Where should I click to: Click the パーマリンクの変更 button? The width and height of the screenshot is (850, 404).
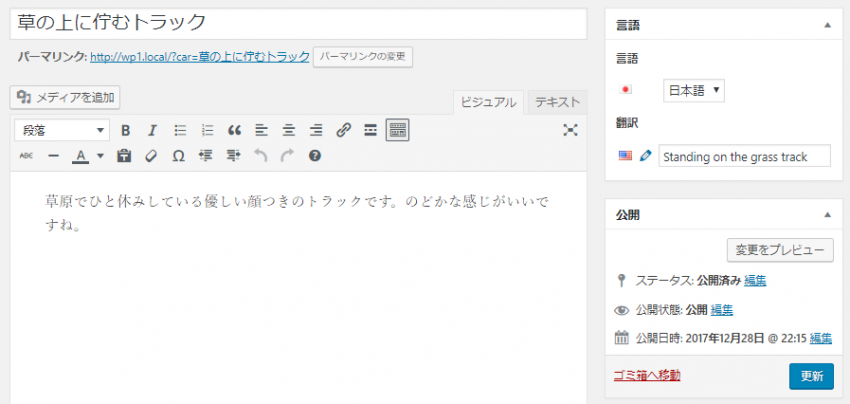click(363, 56)
